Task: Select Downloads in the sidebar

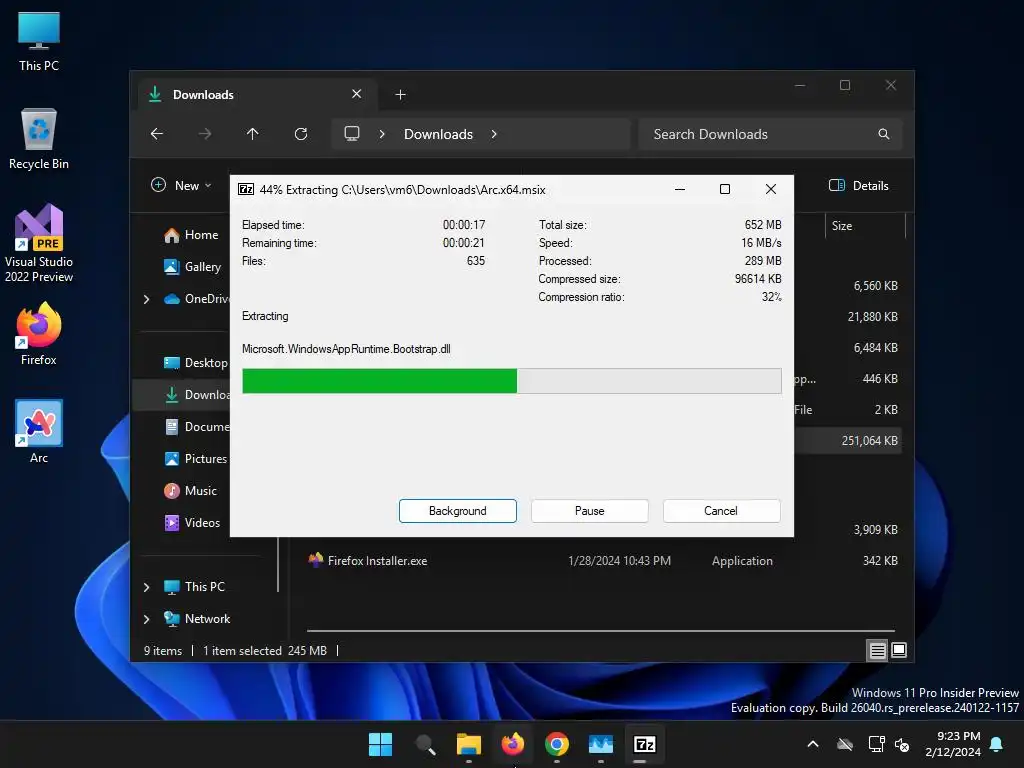Action: (x=181, y=394)
